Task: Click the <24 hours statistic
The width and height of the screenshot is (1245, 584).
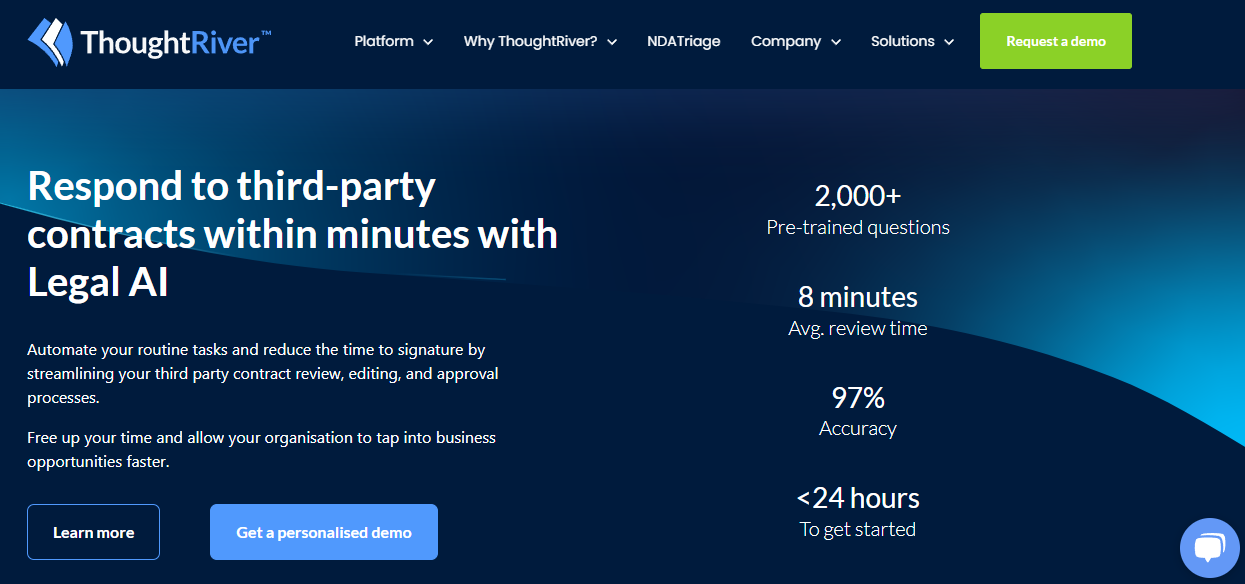Action: tap(858, 498)
